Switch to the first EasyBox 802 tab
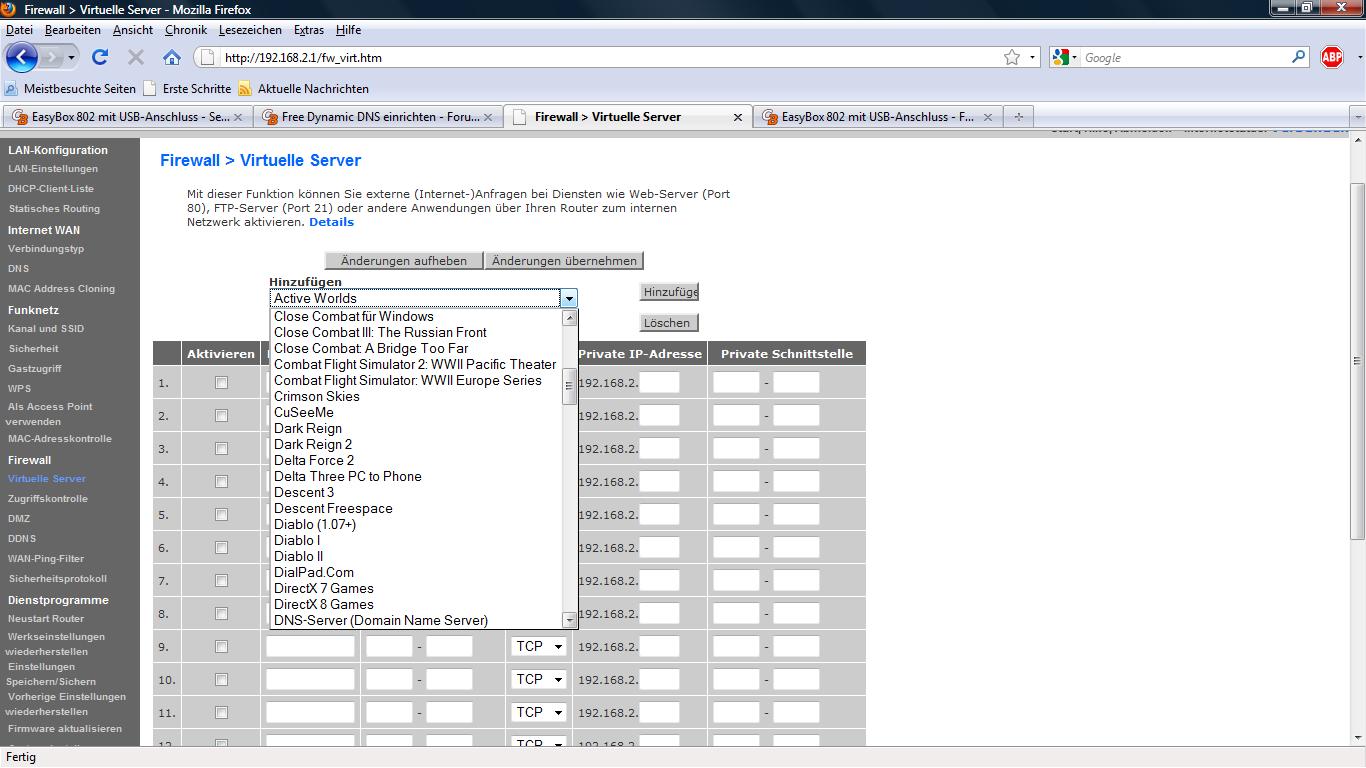 tap(127, 117)
